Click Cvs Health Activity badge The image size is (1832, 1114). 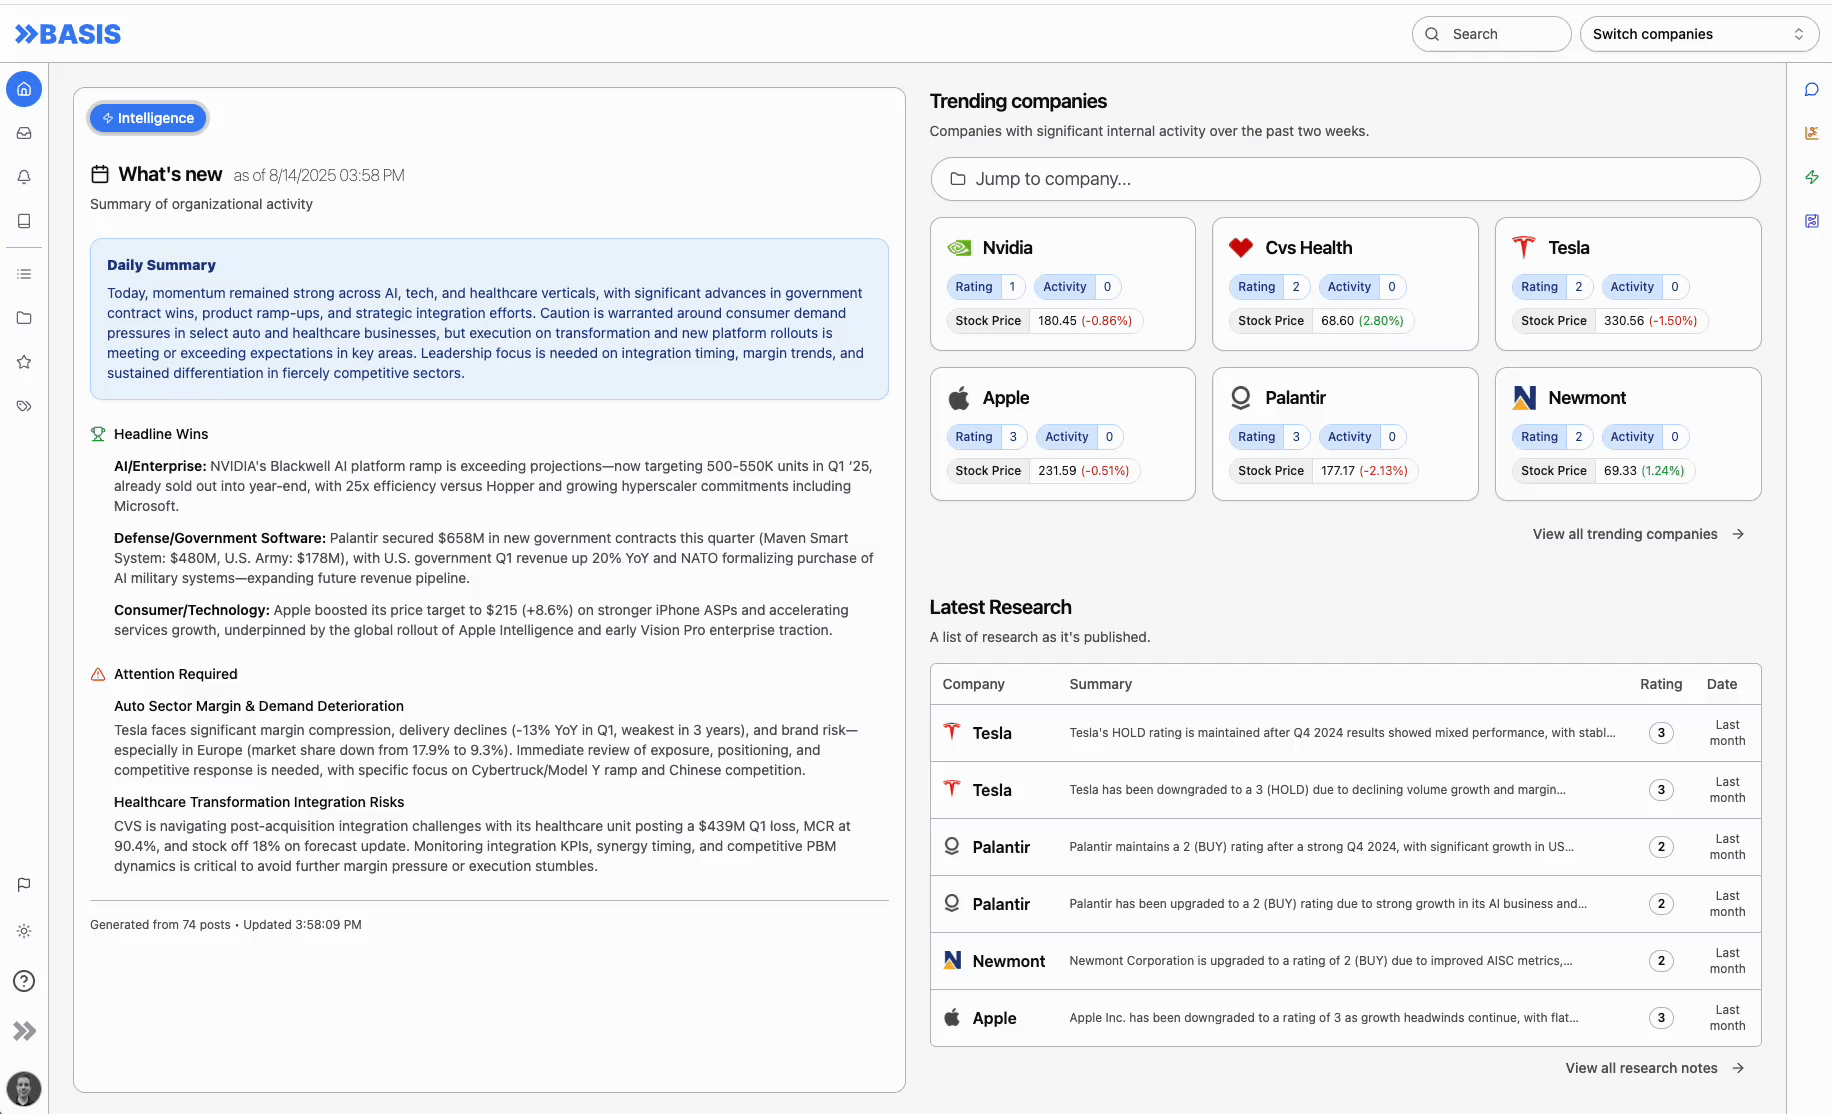[x=1362, y=287]
